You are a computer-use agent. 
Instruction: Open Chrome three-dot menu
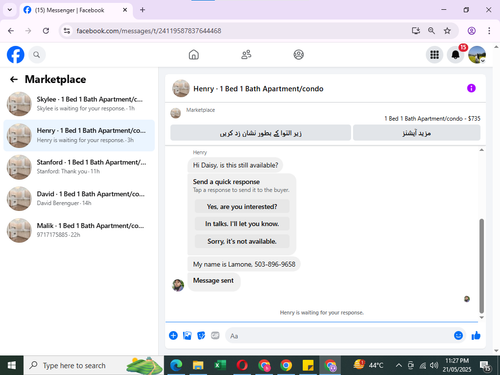point(489,31)
